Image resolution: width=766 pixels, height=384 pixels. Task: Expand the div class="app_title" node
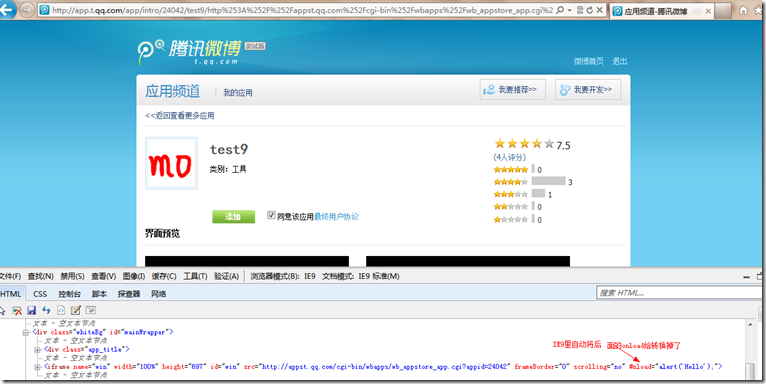[x=37, y=350]
